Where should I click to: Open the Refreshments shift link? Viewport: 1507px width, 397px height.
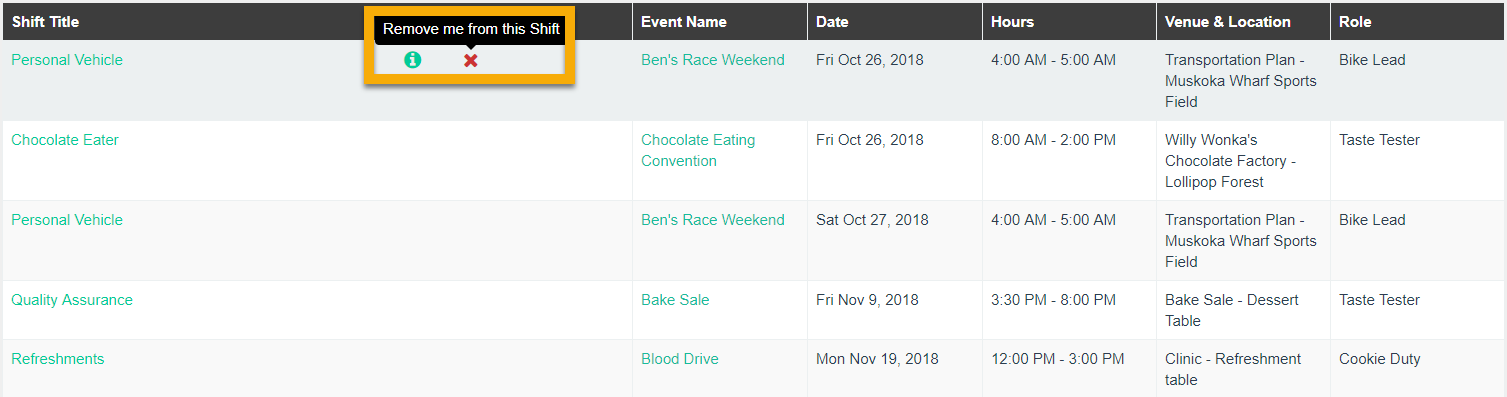point(58,359)
